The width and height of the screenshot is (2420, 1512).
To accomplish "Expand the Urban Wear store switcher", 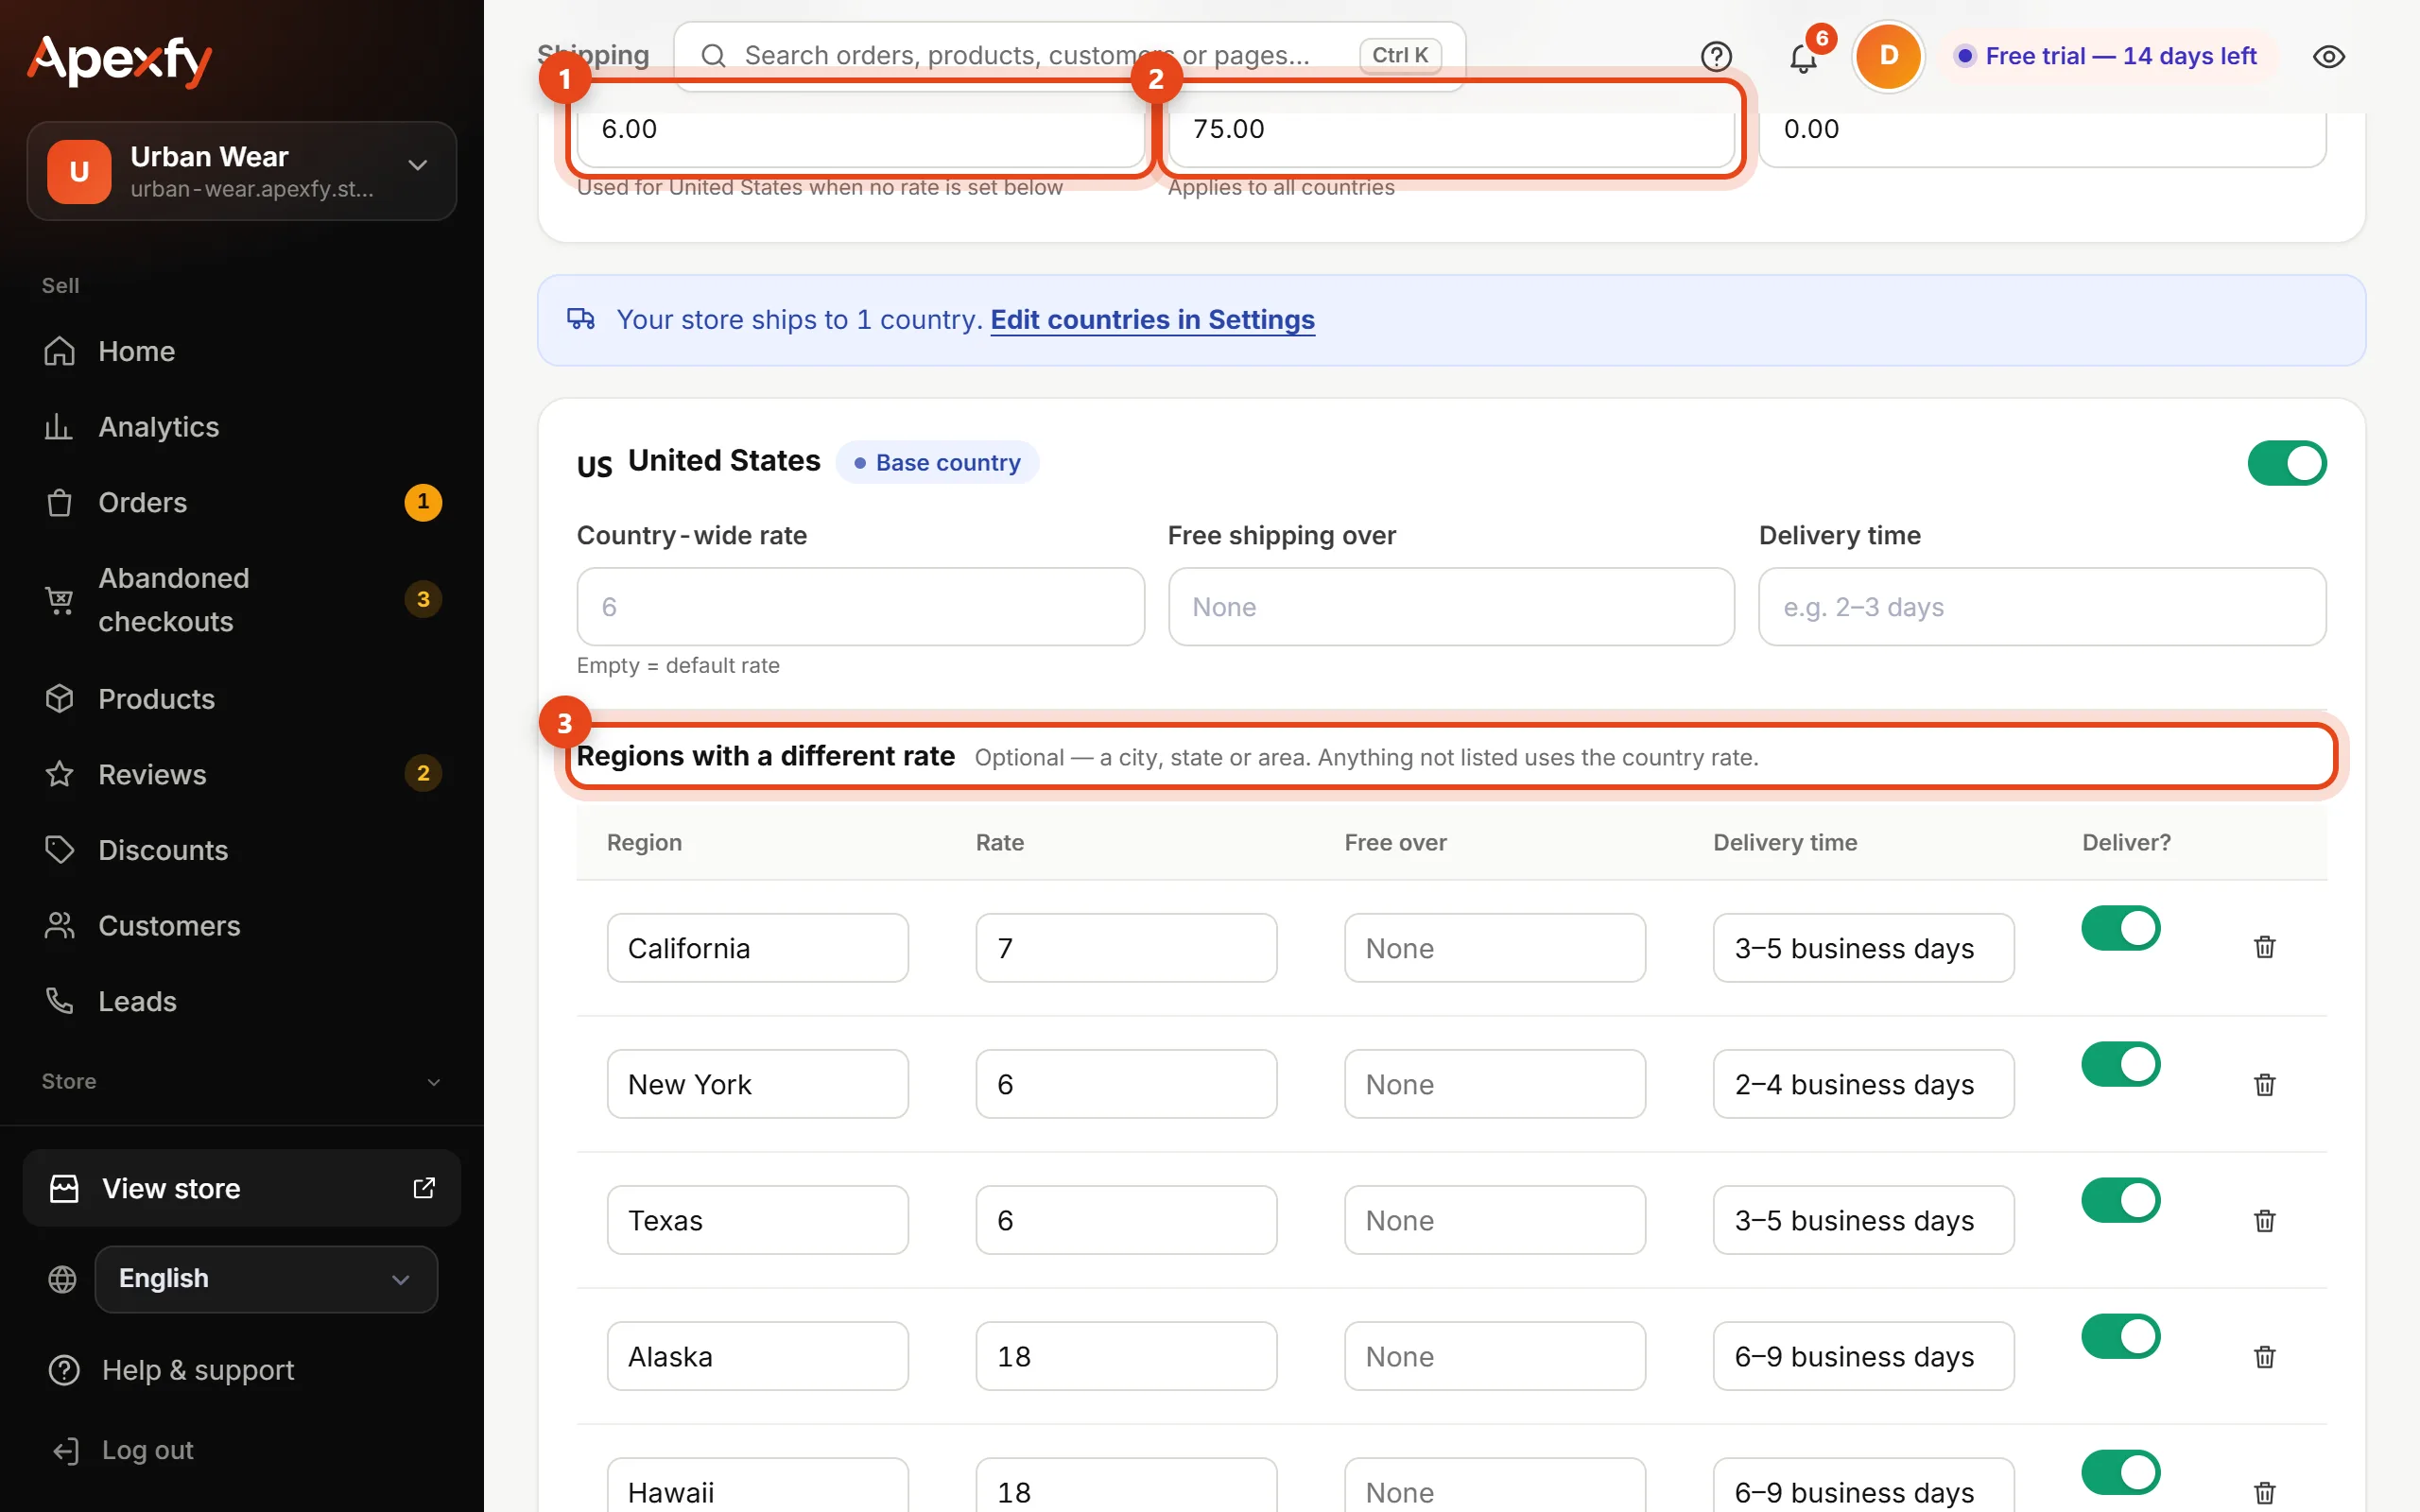I will tap(242, 171).
